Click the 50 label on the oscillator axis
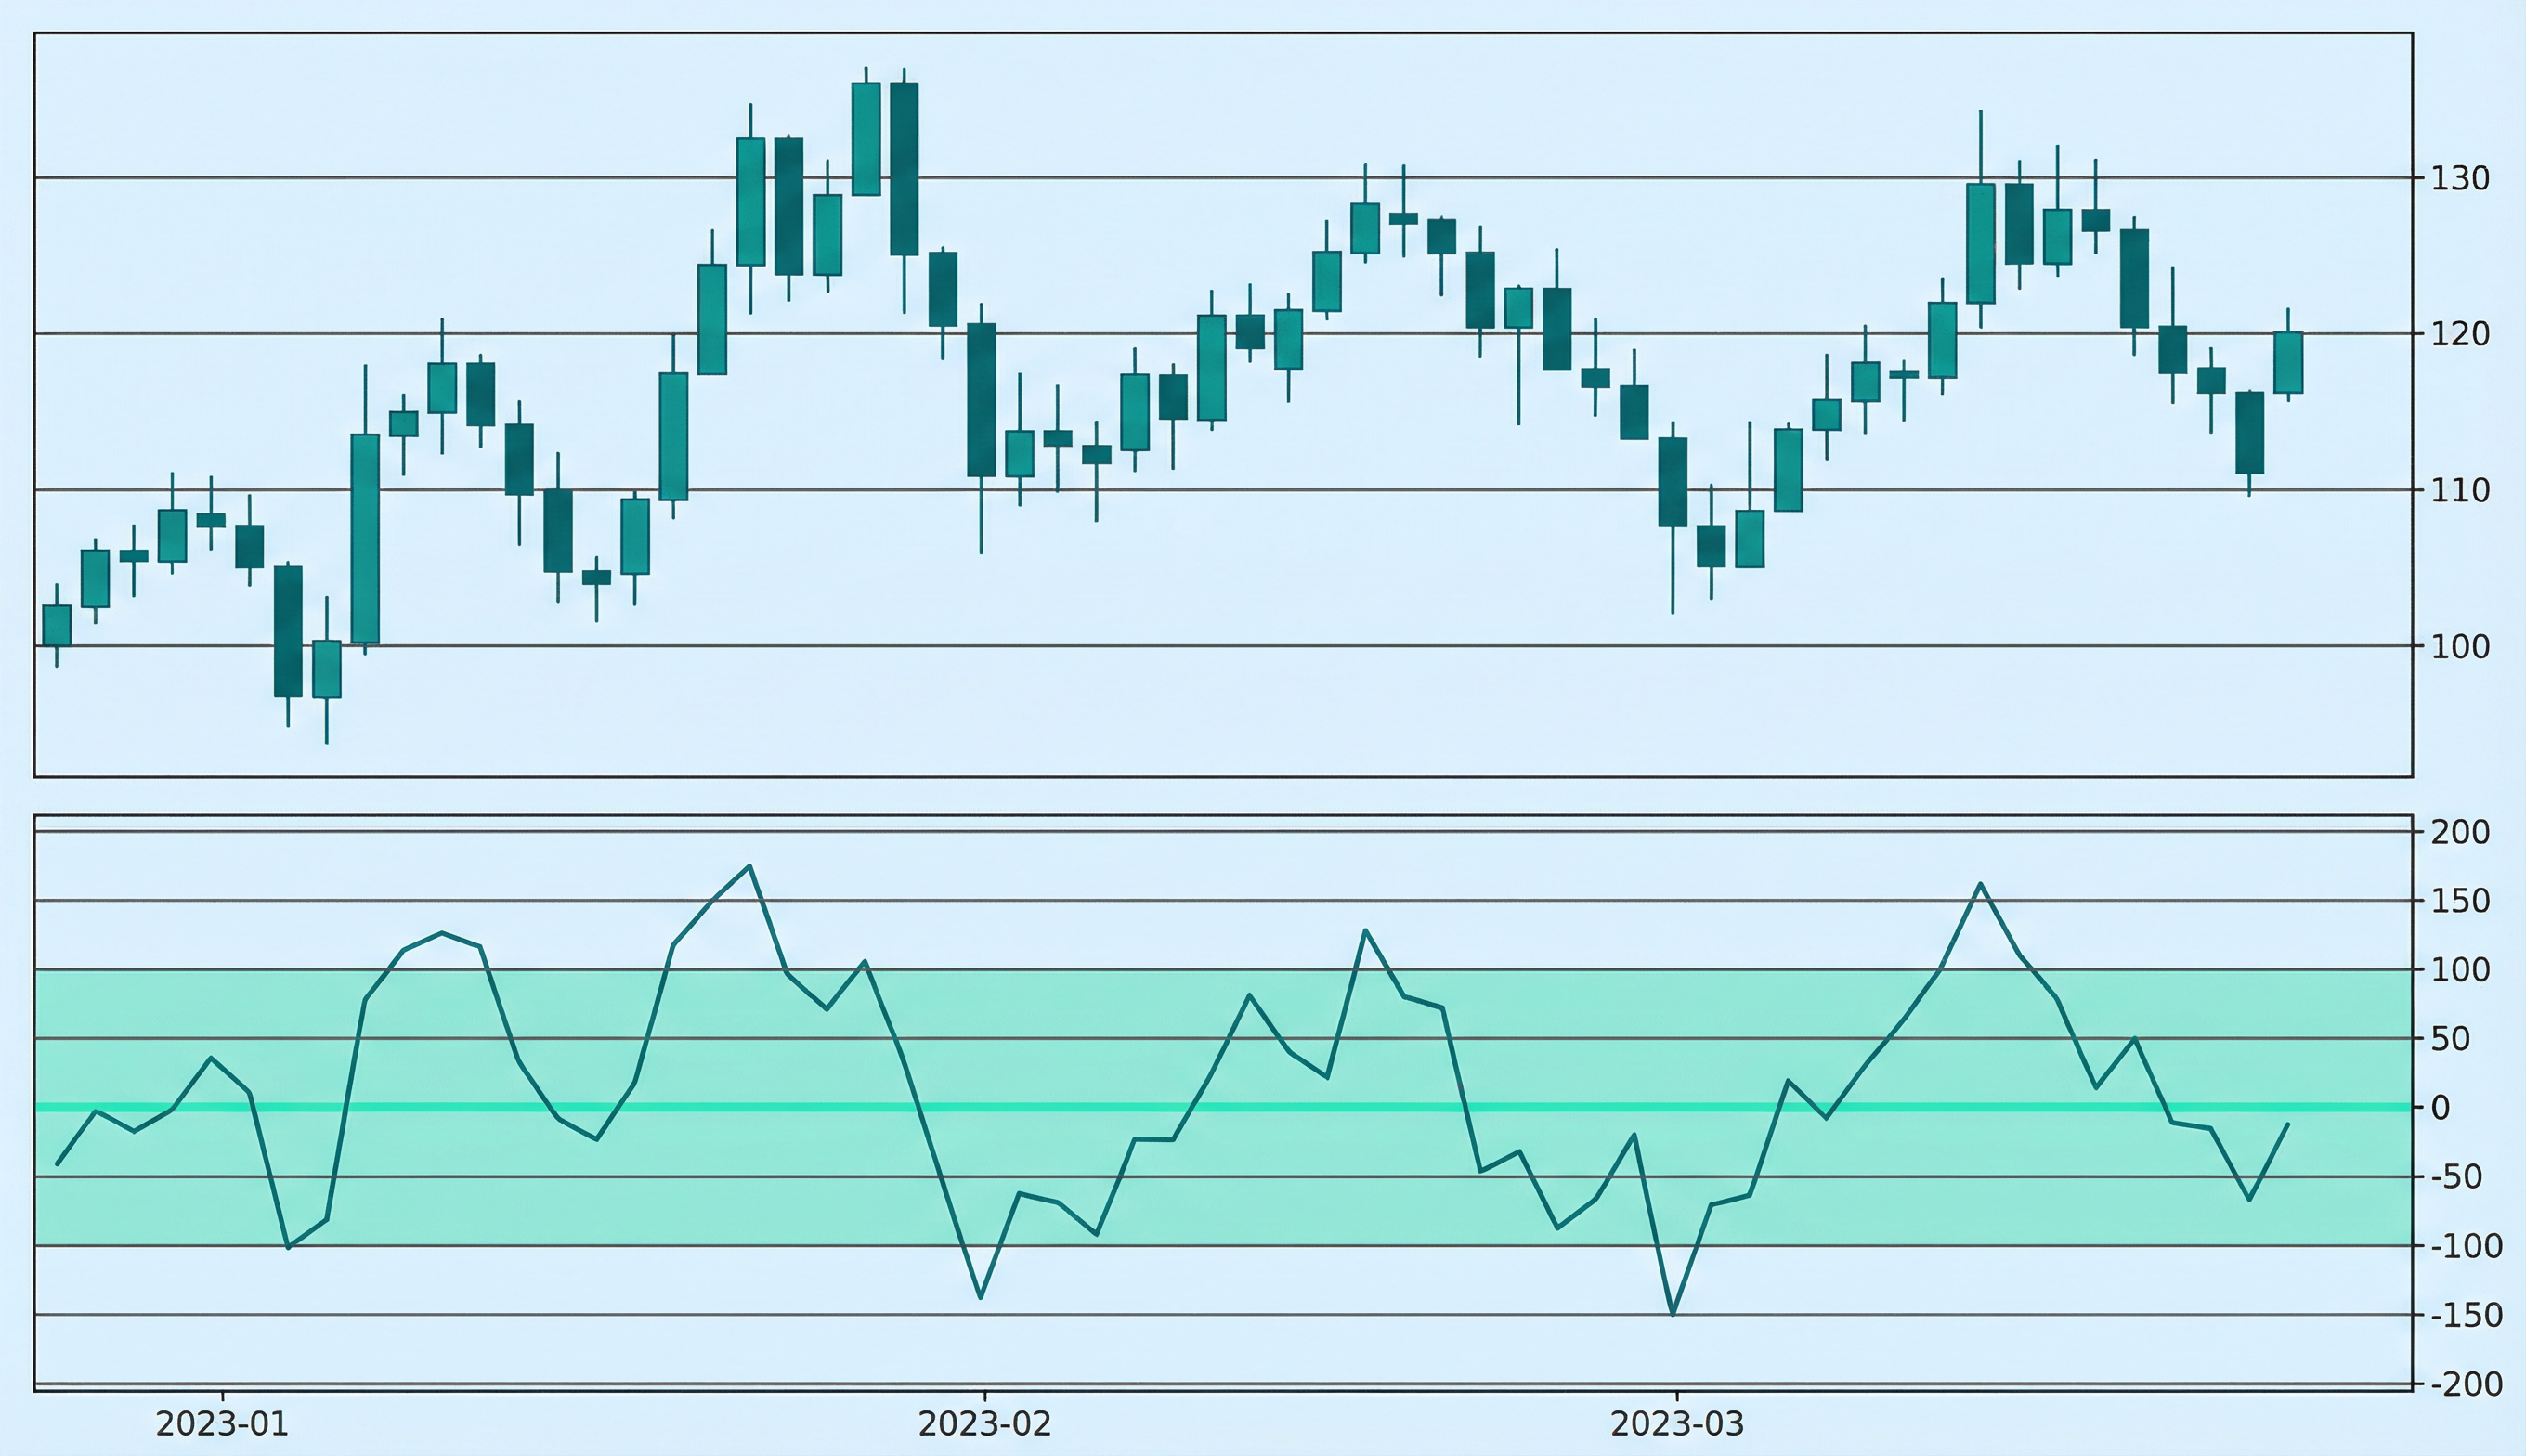 [2451, 1039]
